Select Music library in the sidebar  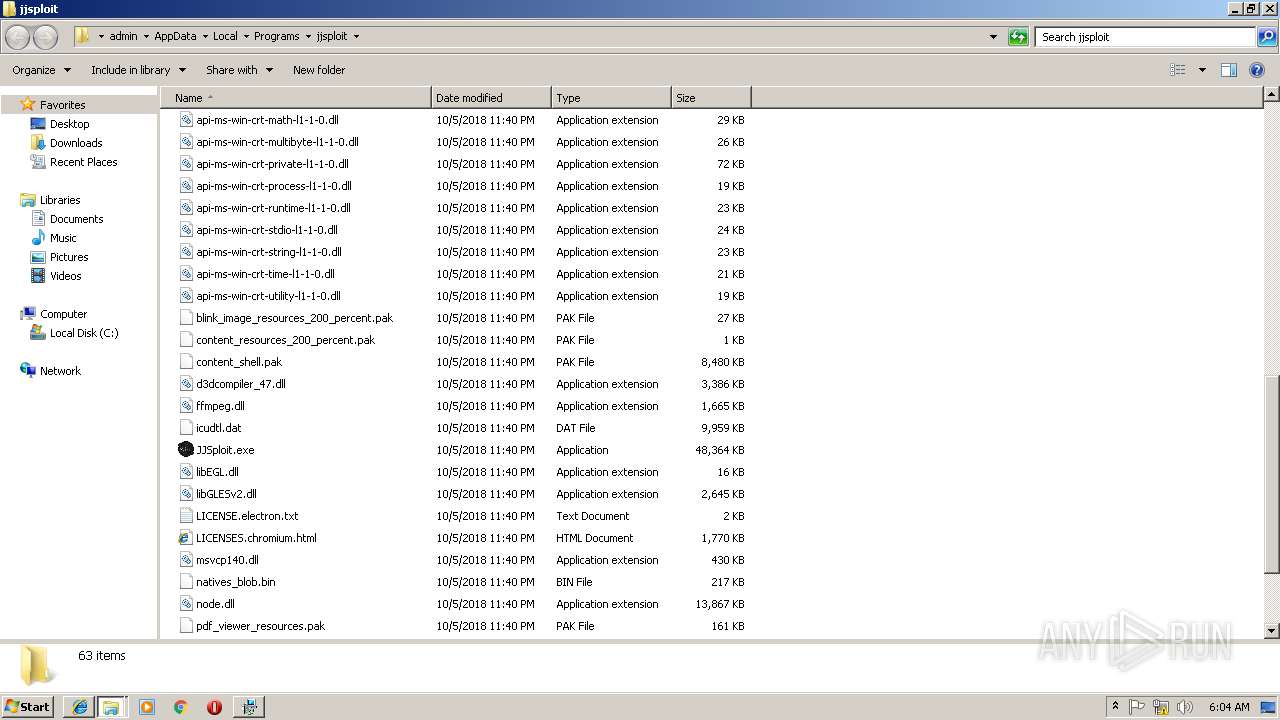[x=63, y=238]
